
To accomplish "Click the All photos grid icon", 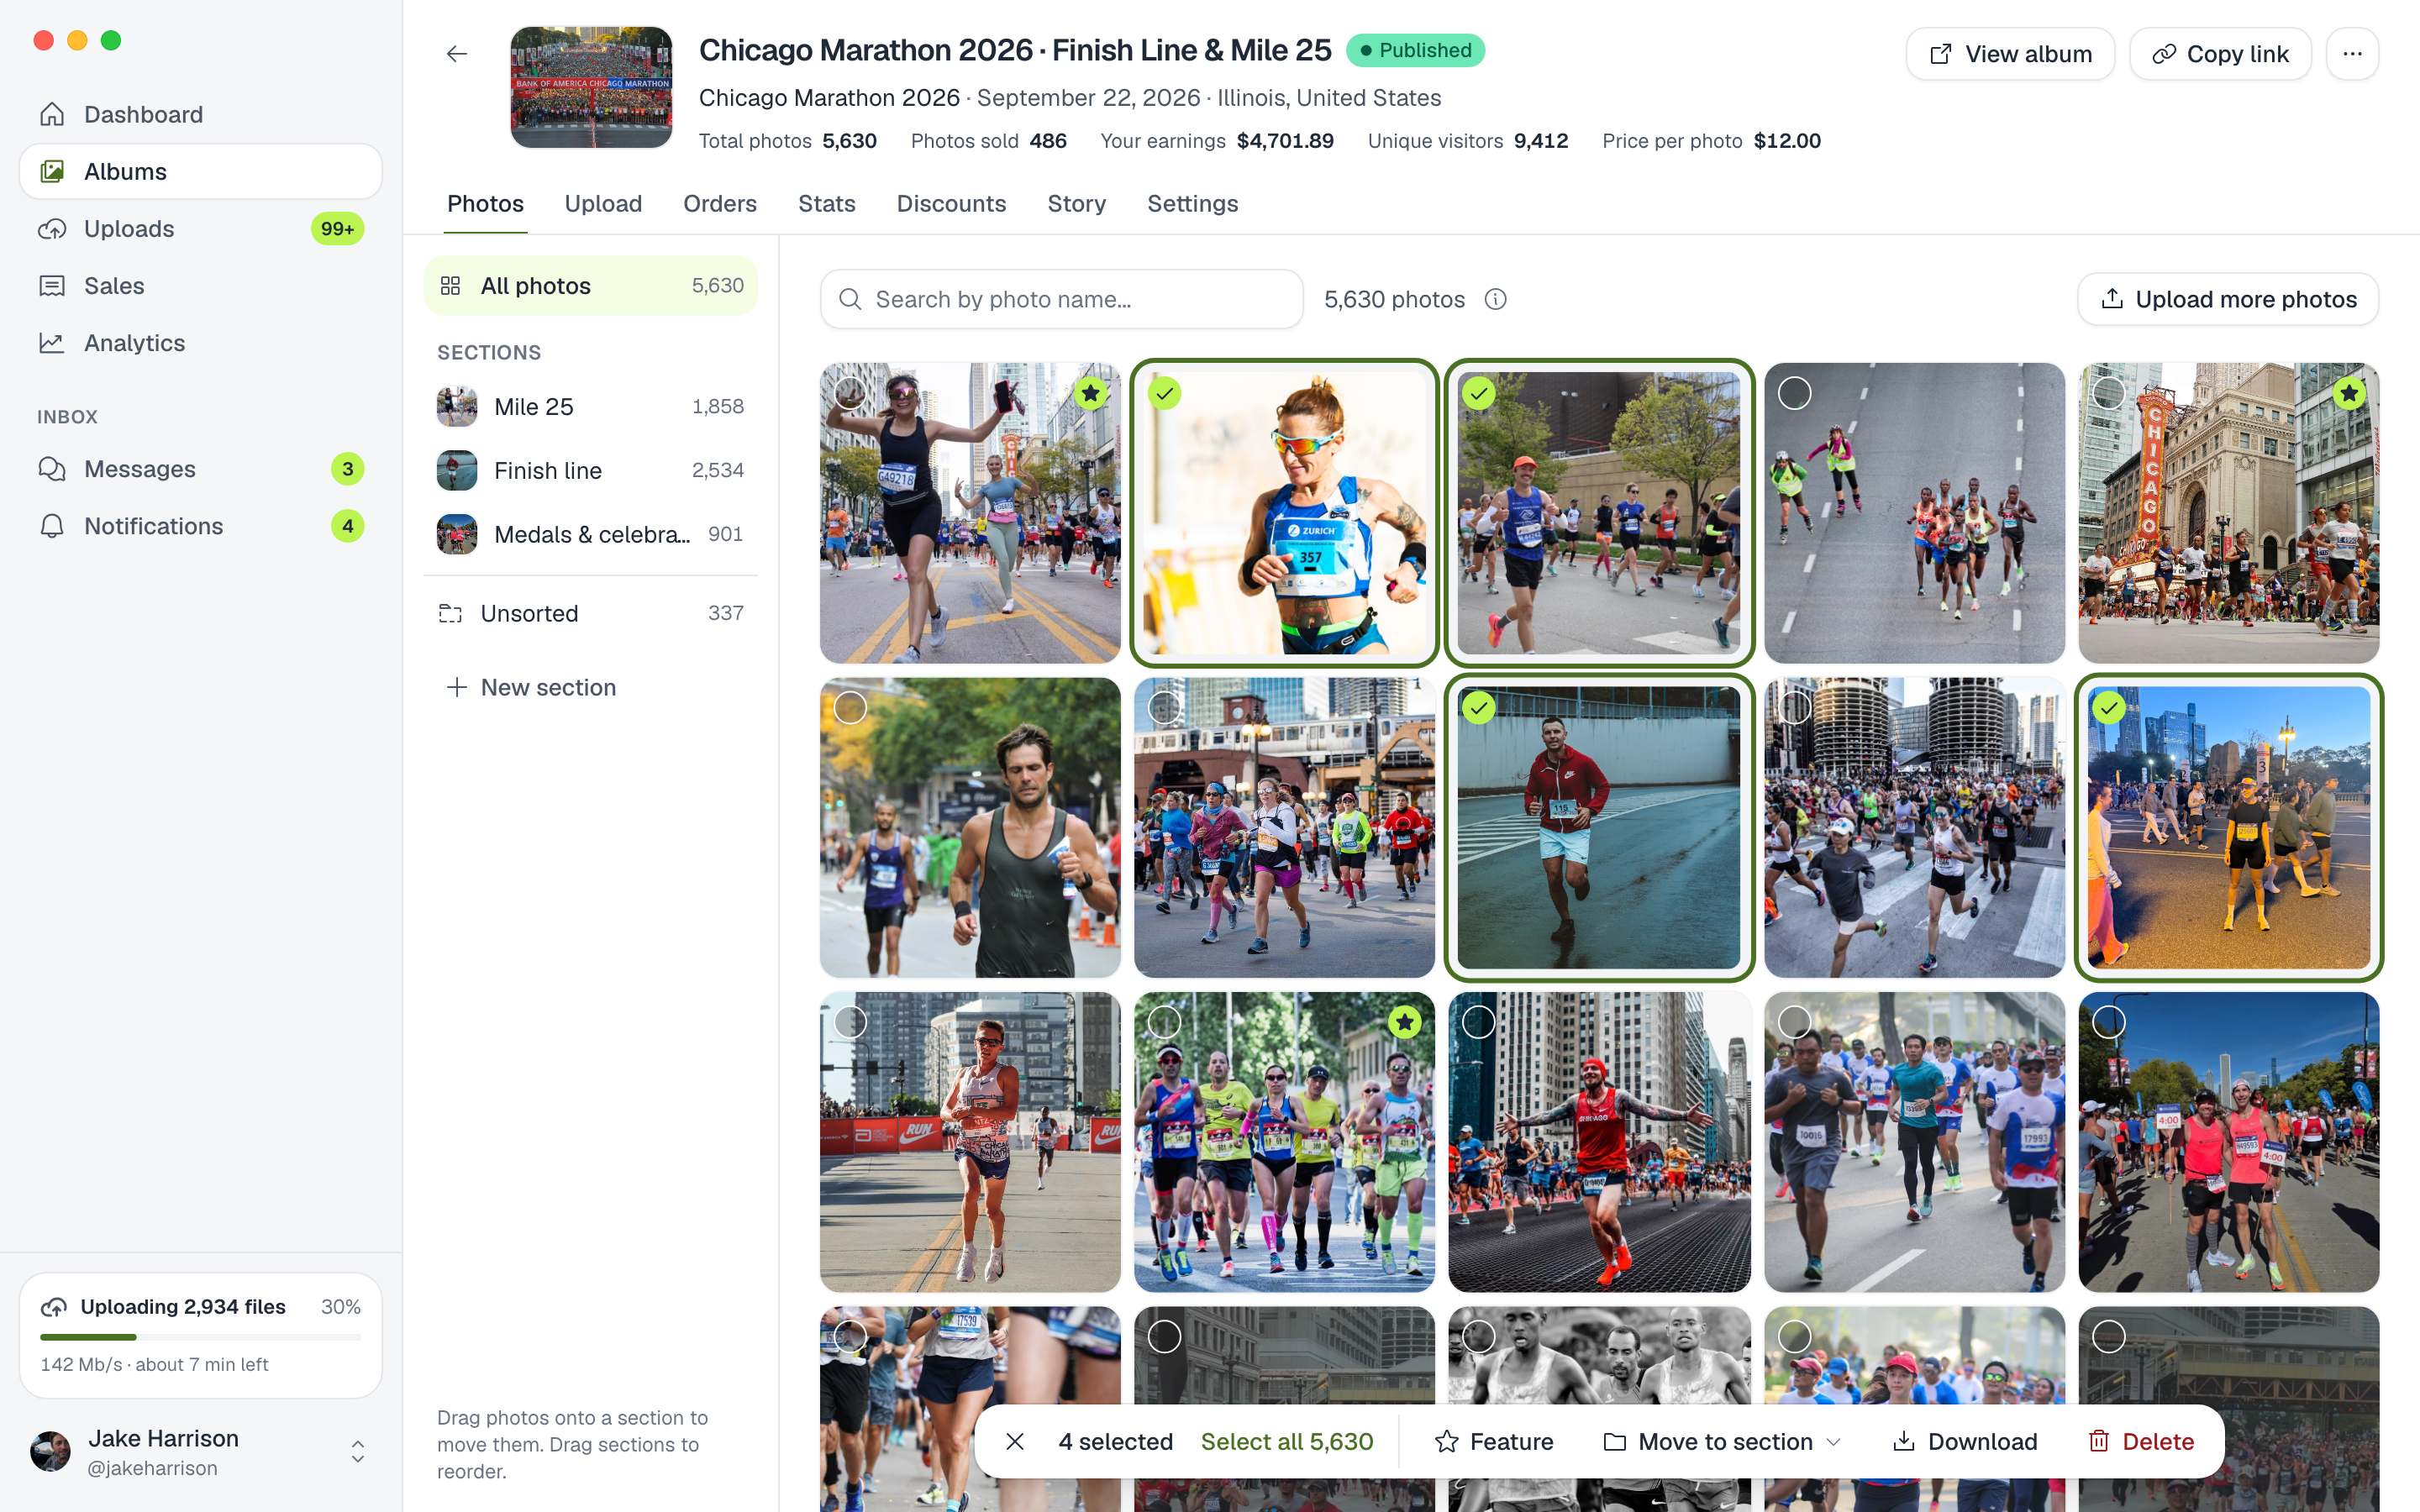I will (x=451, y=286).
